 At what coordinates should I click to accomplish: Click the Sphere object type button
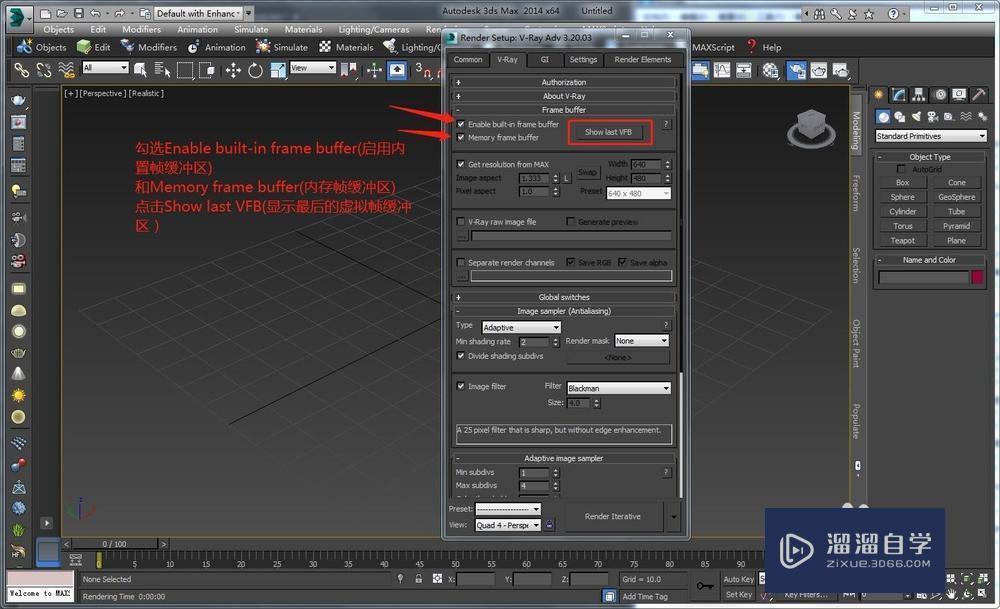click(x=902, y=197)
